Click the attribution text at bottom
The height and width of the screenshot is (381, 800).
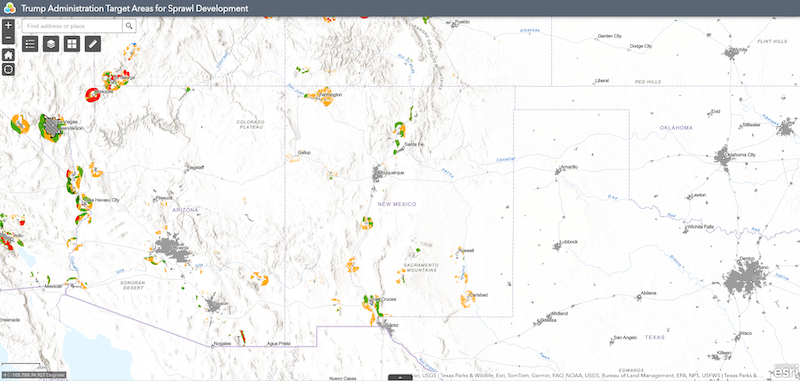pos(592,376)
